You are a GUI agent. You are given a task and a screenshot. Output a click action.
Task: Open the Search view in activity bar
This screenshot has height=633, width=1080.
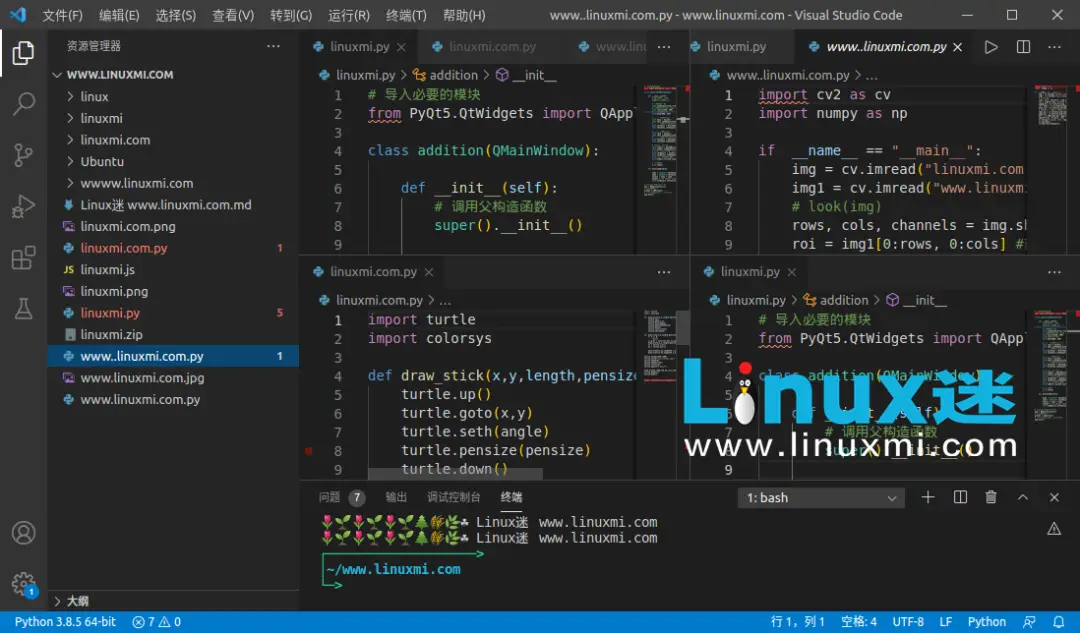click(x=23, y=104)
